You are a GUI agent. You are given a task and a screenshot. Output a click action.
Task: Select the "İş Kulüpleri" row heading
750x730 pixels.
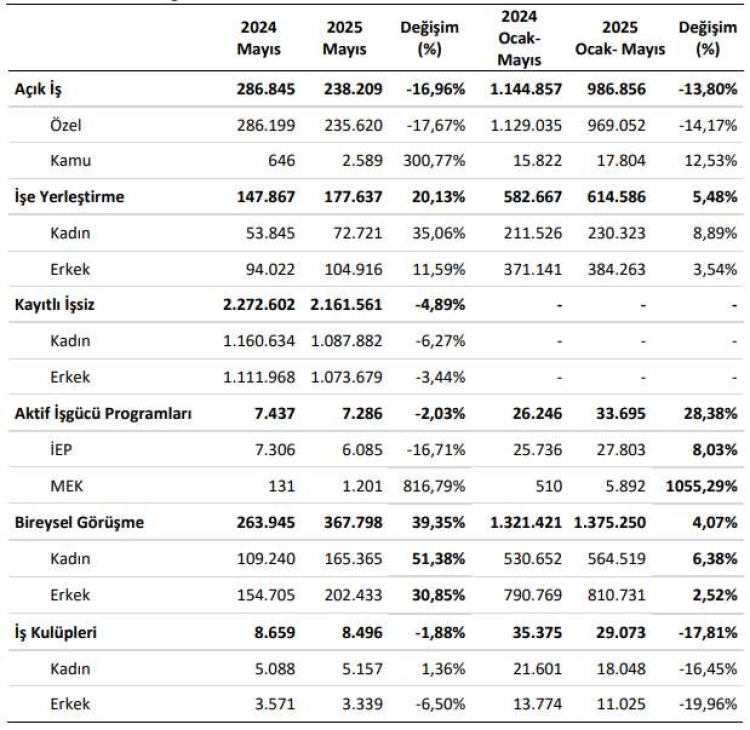click(54, 632)
